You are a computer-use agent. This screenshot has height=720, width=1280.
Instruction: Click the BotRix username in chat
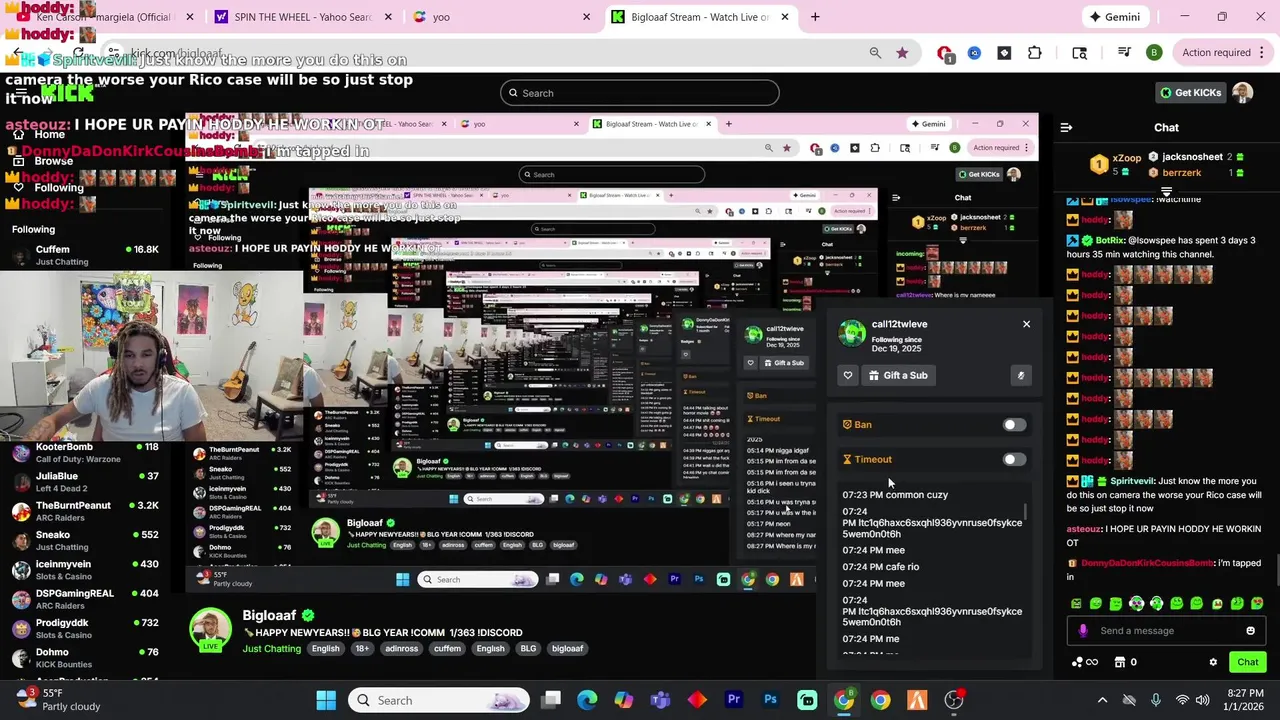(1110, 241)
